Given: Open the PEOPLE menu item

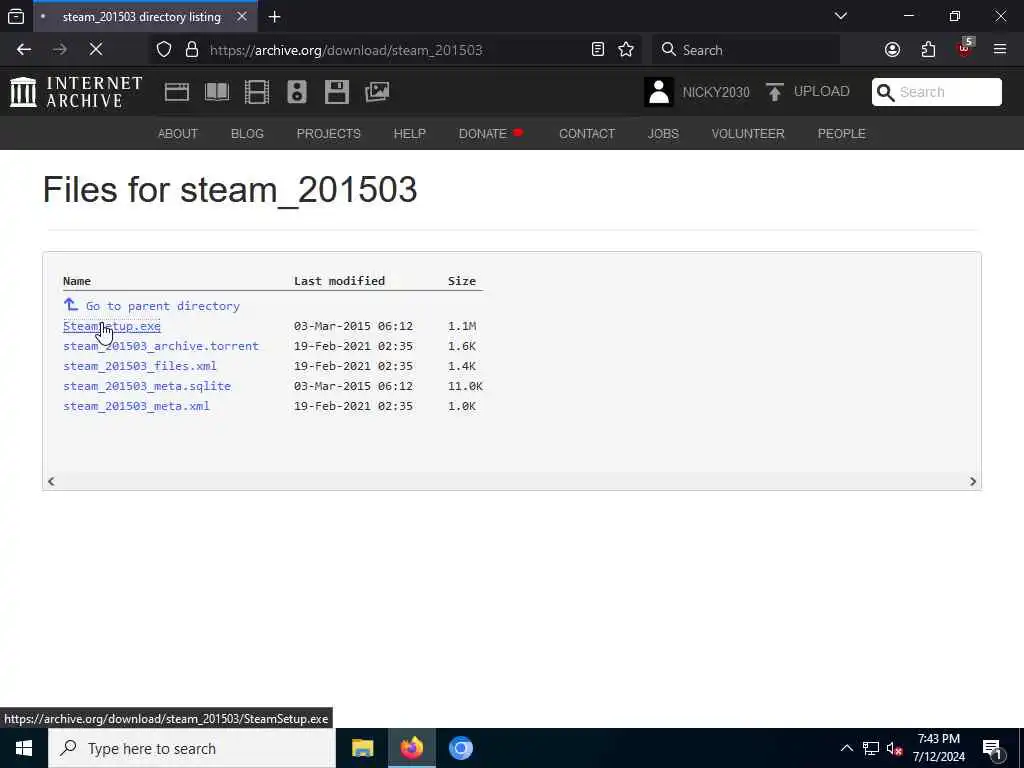Looking at the screenshot, I should (841, 134).
